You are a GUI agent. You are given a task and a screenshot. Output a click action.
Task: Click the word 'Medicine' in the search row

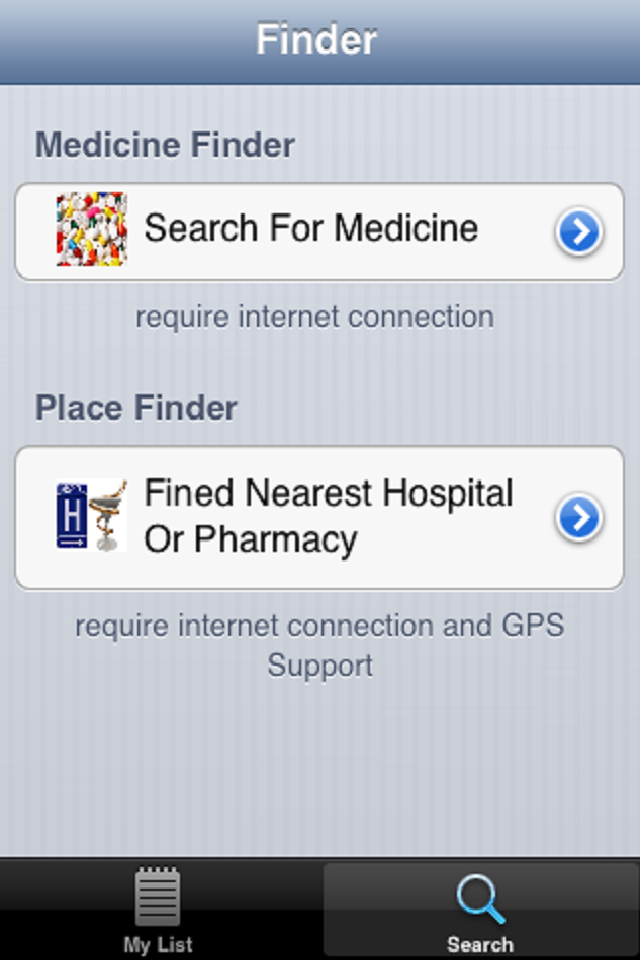click(406, 229)
